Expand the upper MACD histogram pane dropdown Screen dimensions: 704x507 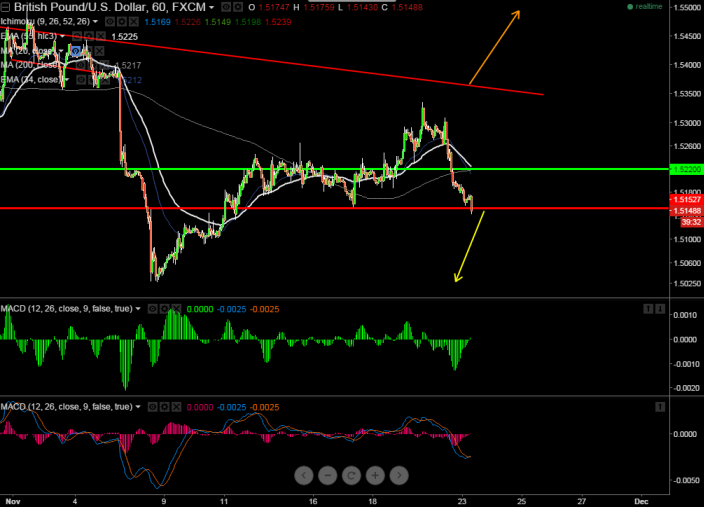[x=138, y=309]
